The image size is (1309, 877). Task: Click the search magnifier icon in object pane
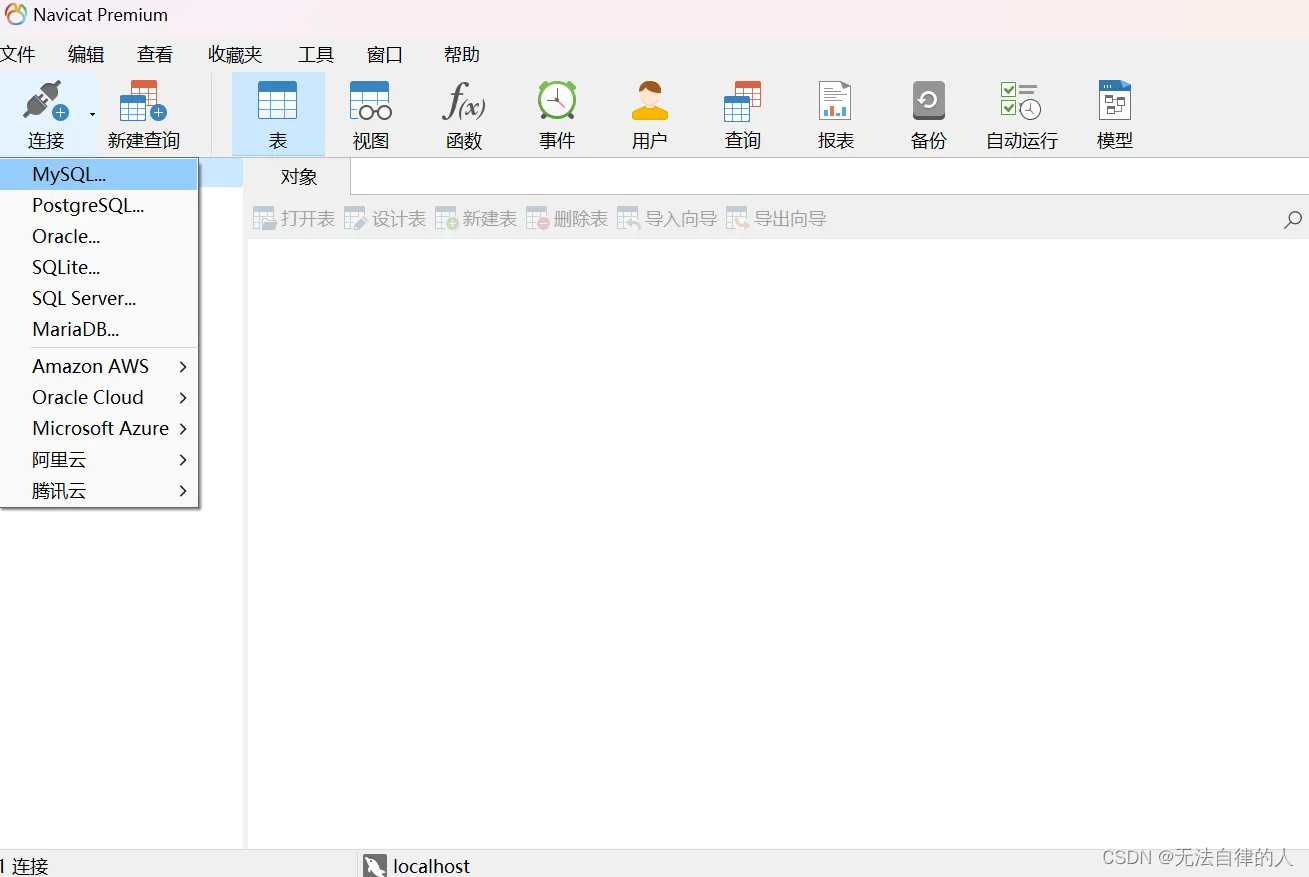(x=1293, y=219)
